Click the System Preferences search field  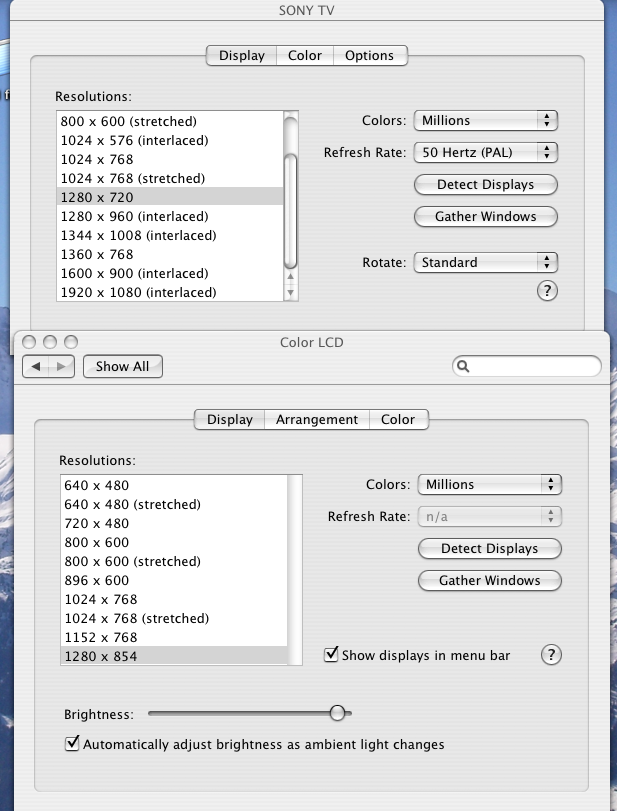click(x=526, y=366)
